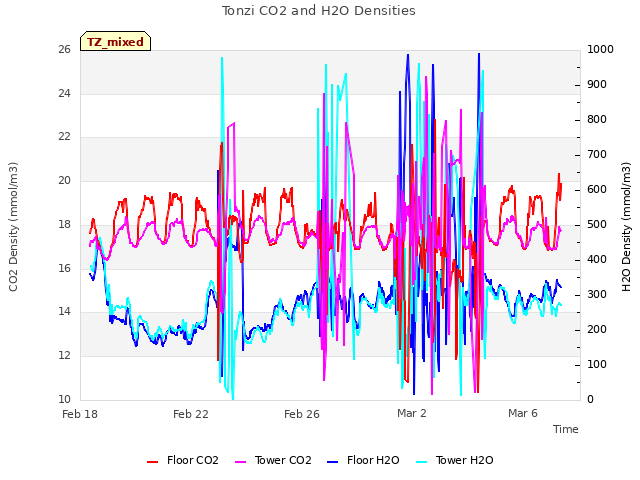Viewport: 640px width, 480px height.
Task: Click the 16 tick on the CO2 axis
Action: tap(64, 268)
